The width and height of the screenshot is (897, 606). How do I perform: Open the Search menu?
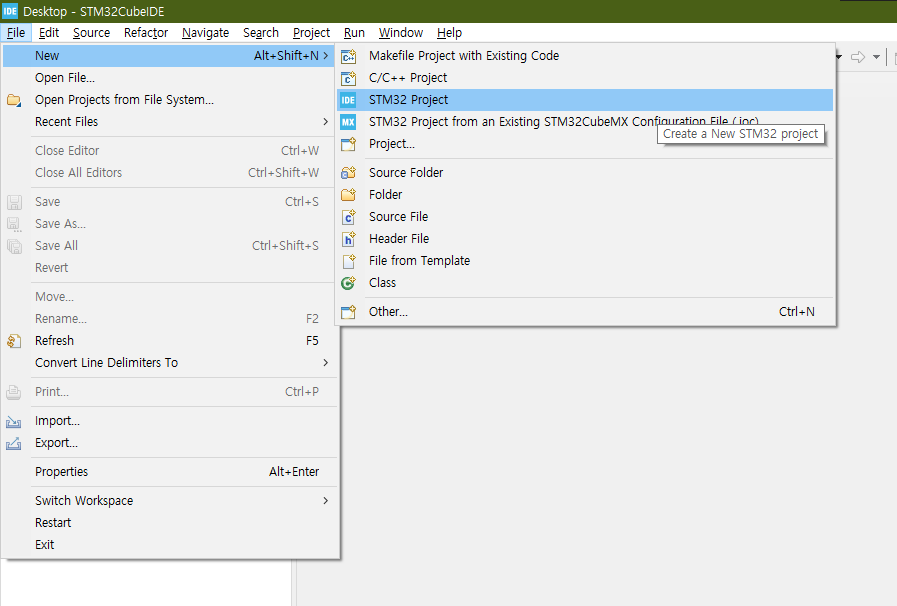pos(261,33)
